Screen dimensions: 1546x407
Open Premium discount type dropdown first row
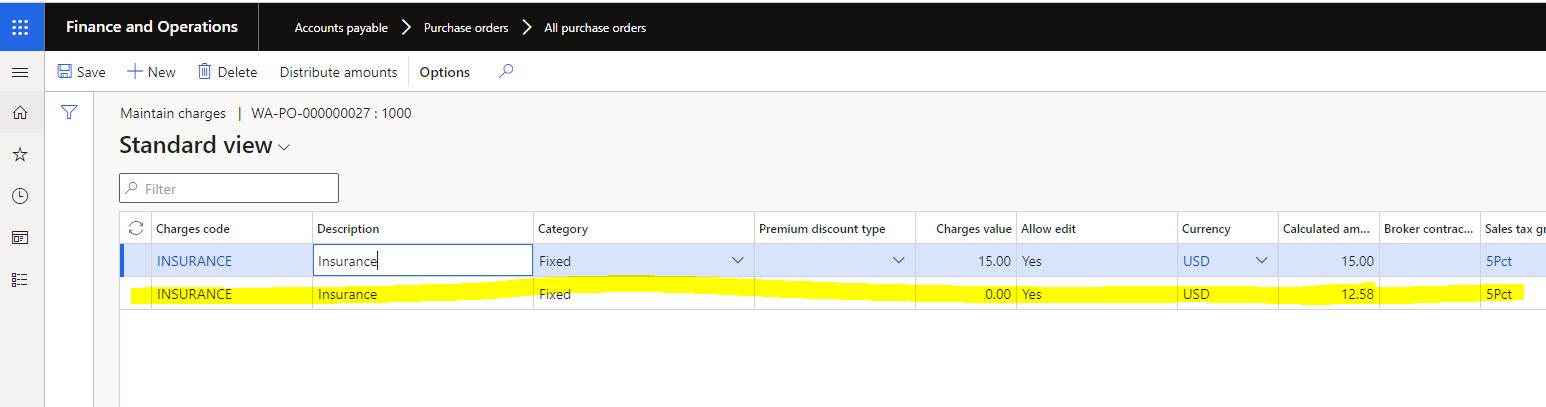(x=898, y=260)
